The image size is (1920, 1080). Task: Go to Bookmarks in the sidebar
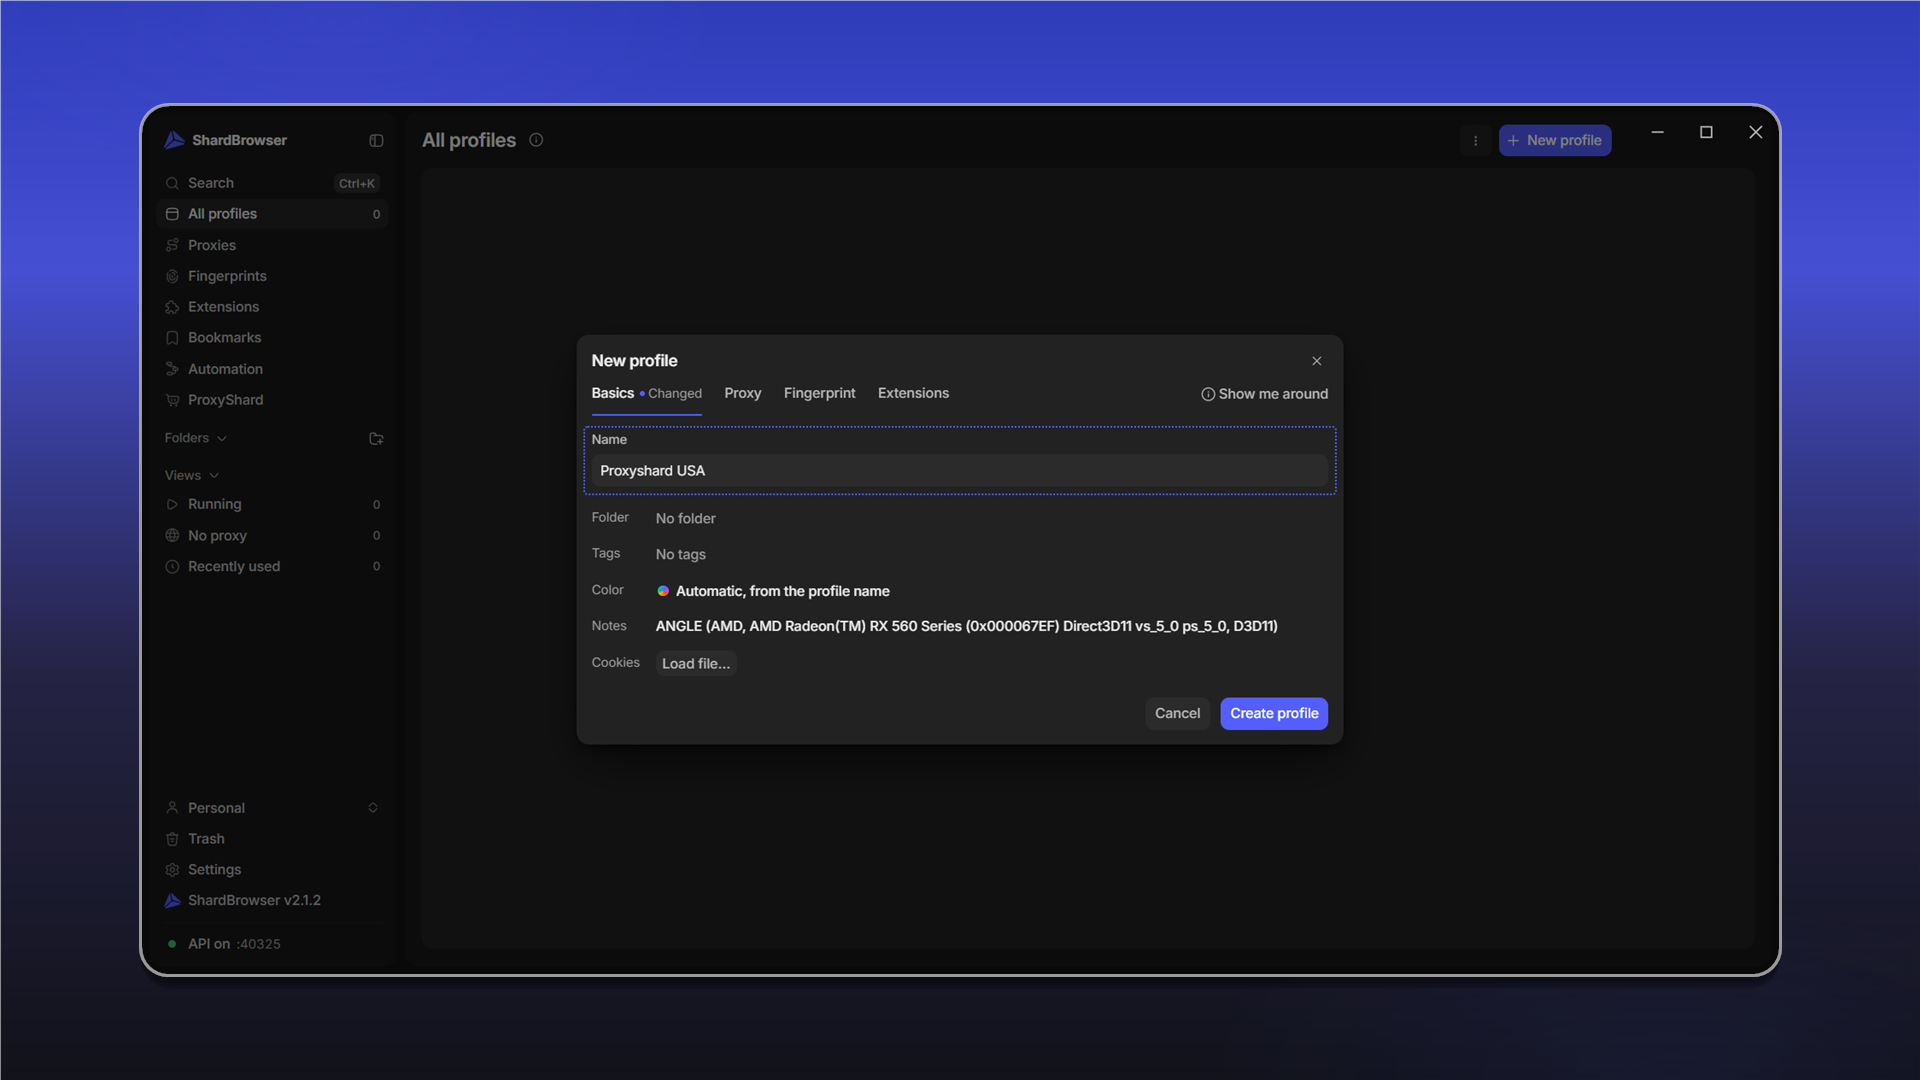[x=272, y=338]
